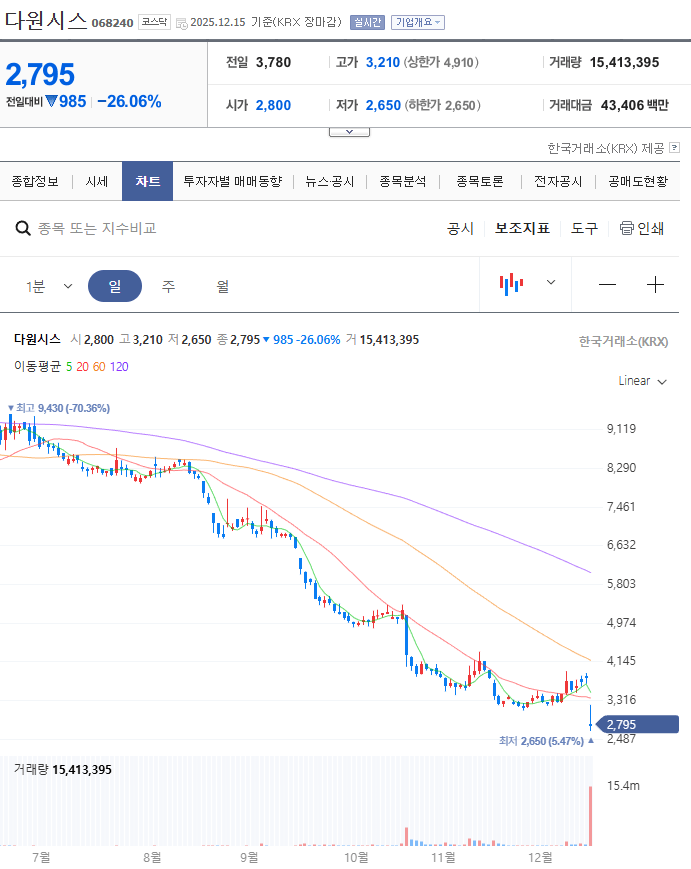Click the search magnifier icon
The image size is (691, 869).
point(22,229)
